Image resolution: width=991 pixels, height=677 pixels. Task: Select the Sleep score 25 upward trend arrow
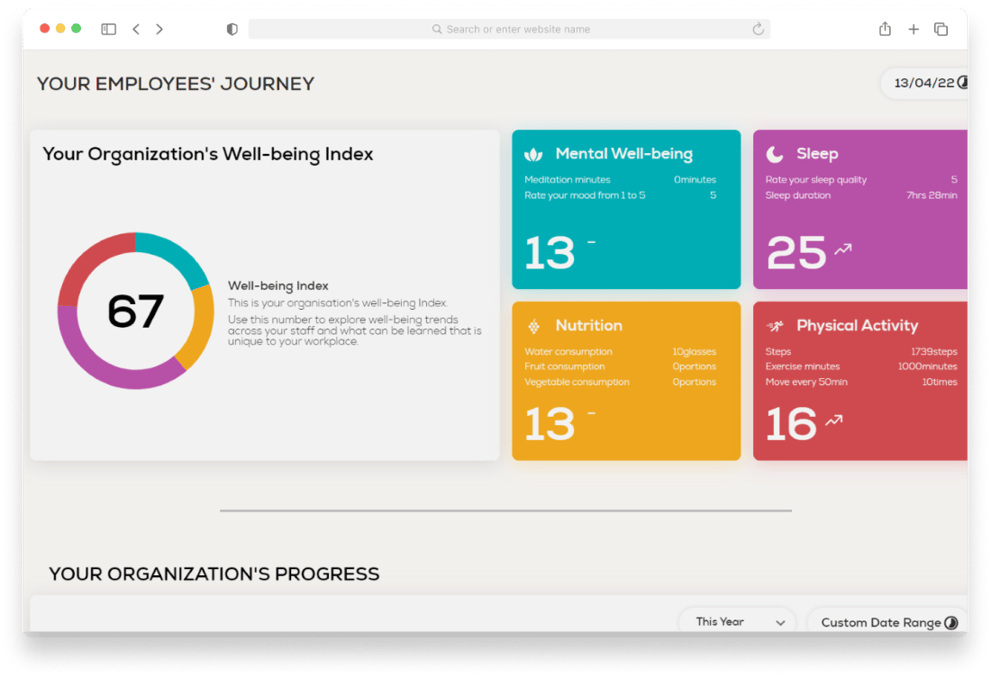[x=842, y=250]
